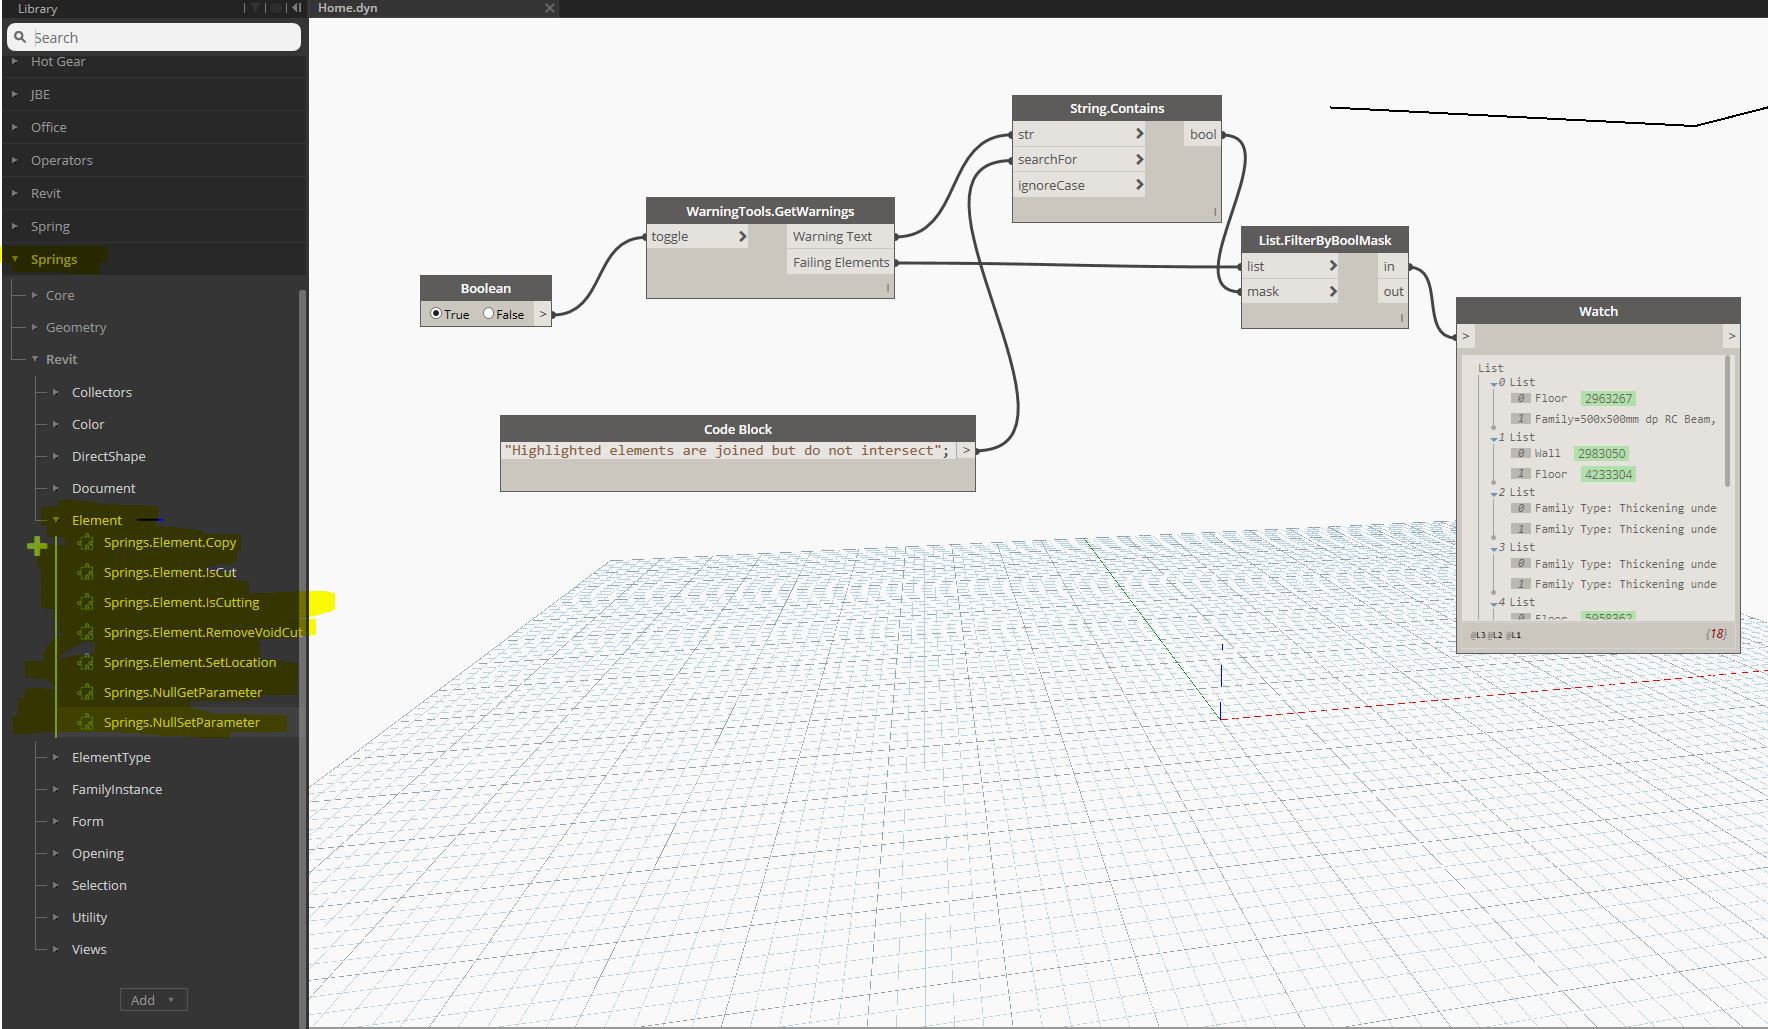Select Springs.Element.IsCut puzzle icon
This screenshot has height=1029, width=1768.
[x=86, y=572]
